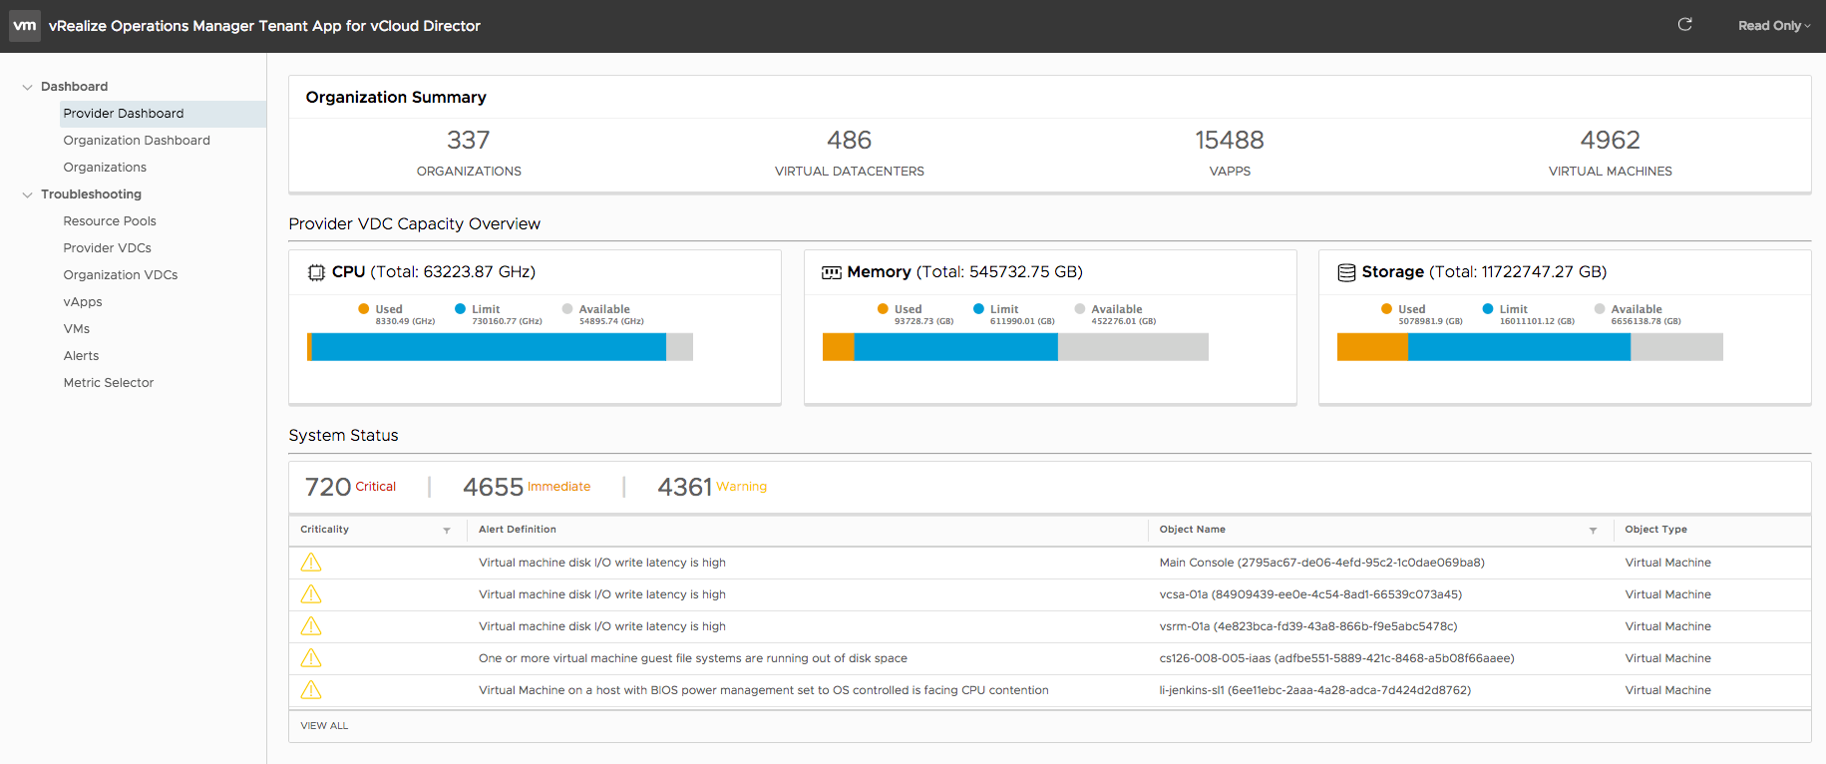Click the Storage database icon
1826x764 pixels.
(1347, 273)
